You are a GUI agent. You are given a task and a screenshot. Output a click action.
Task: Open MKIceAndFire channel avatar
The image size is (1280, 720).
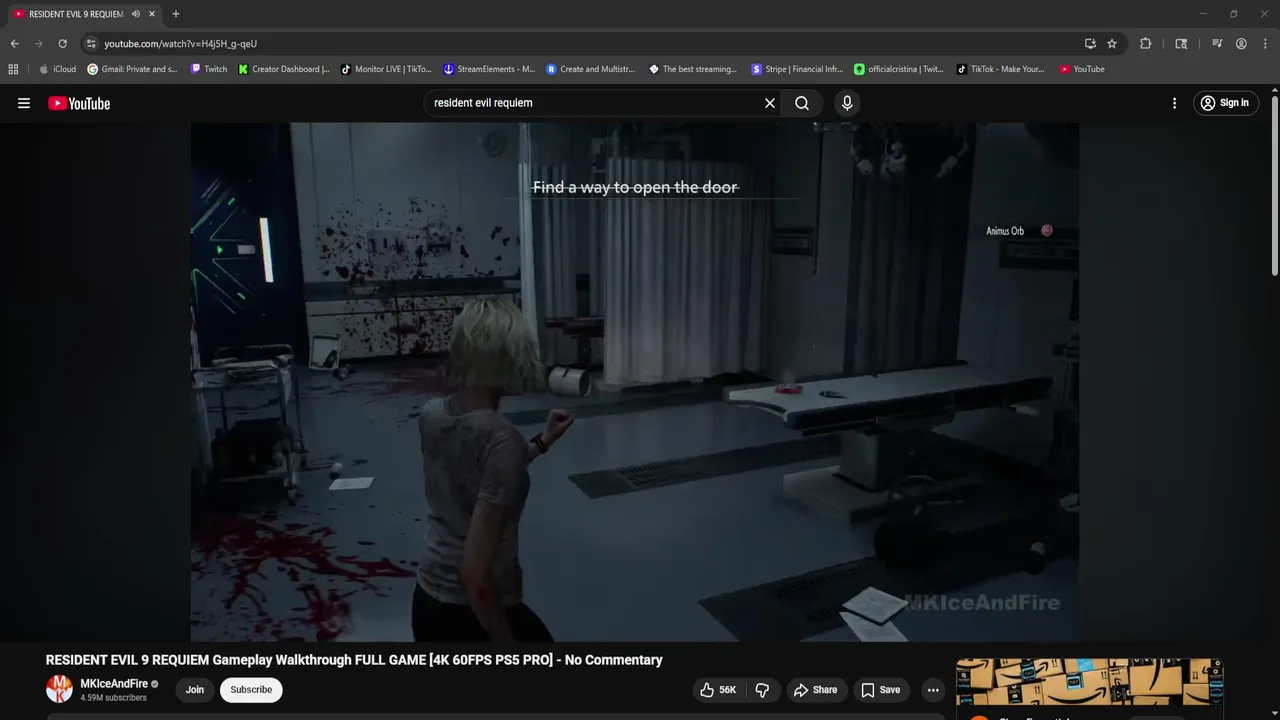[x=59, y=689]
